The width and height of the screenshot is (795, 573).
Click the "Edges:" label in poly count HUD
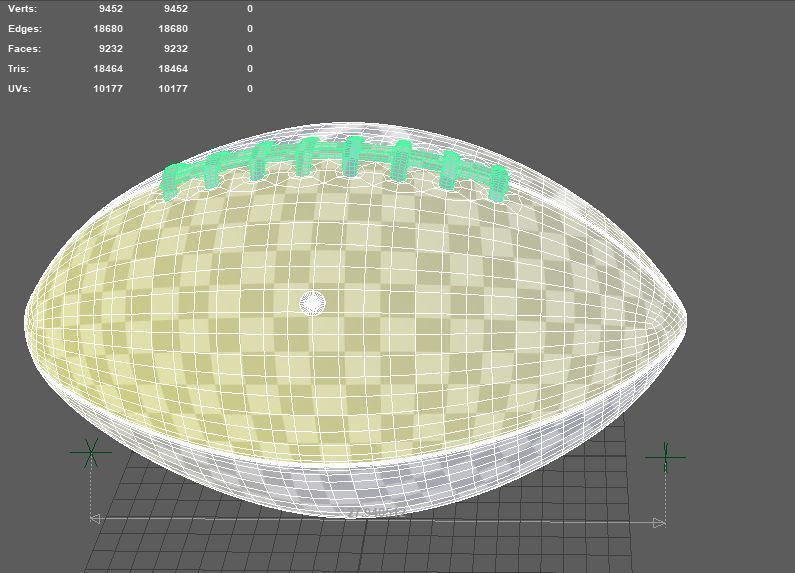[x=25, y=28]
